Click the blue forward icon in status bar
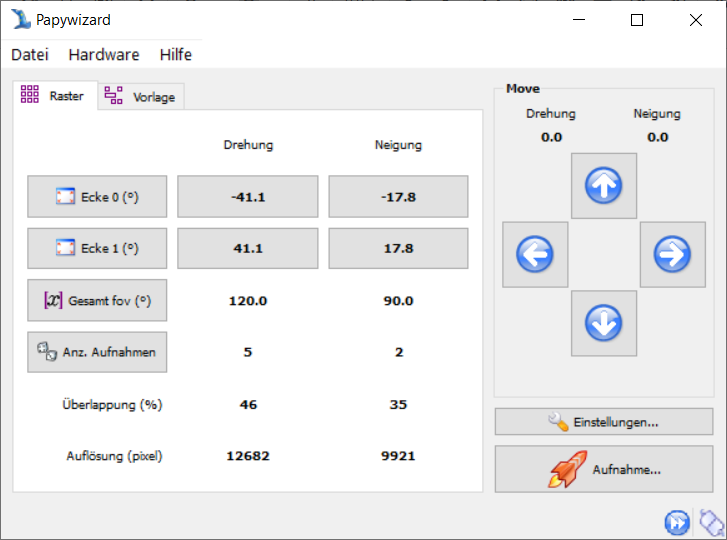 [677, 522]
